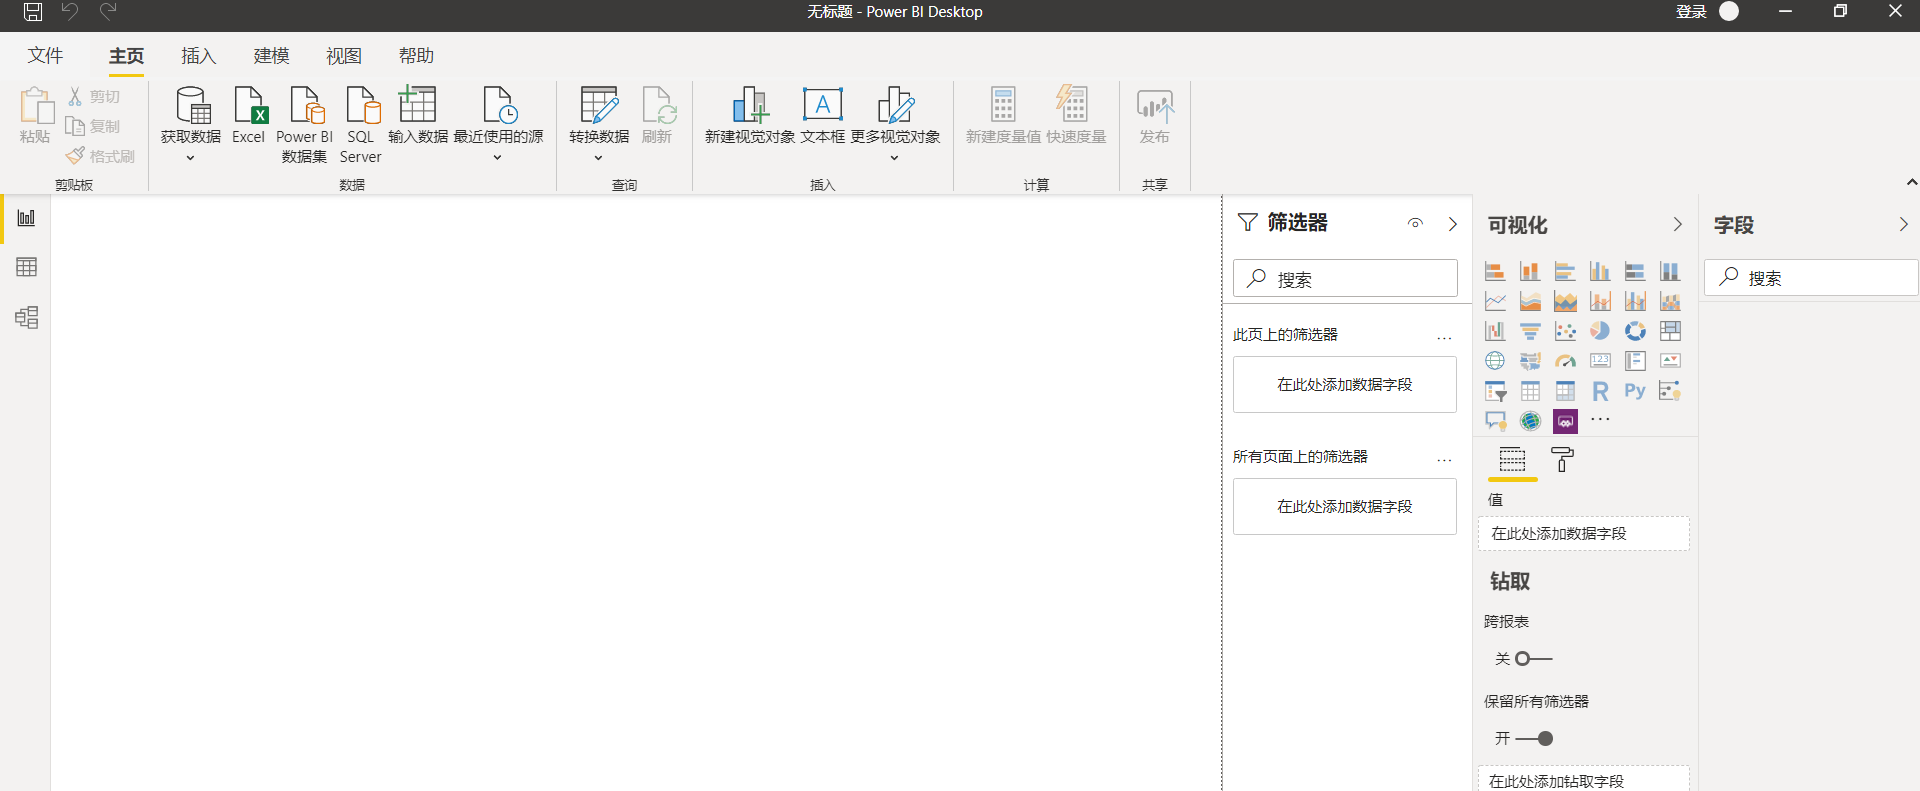Select the globe map visual
1920x791 pixels.
pyautogui.click(x=1495, y=361)
